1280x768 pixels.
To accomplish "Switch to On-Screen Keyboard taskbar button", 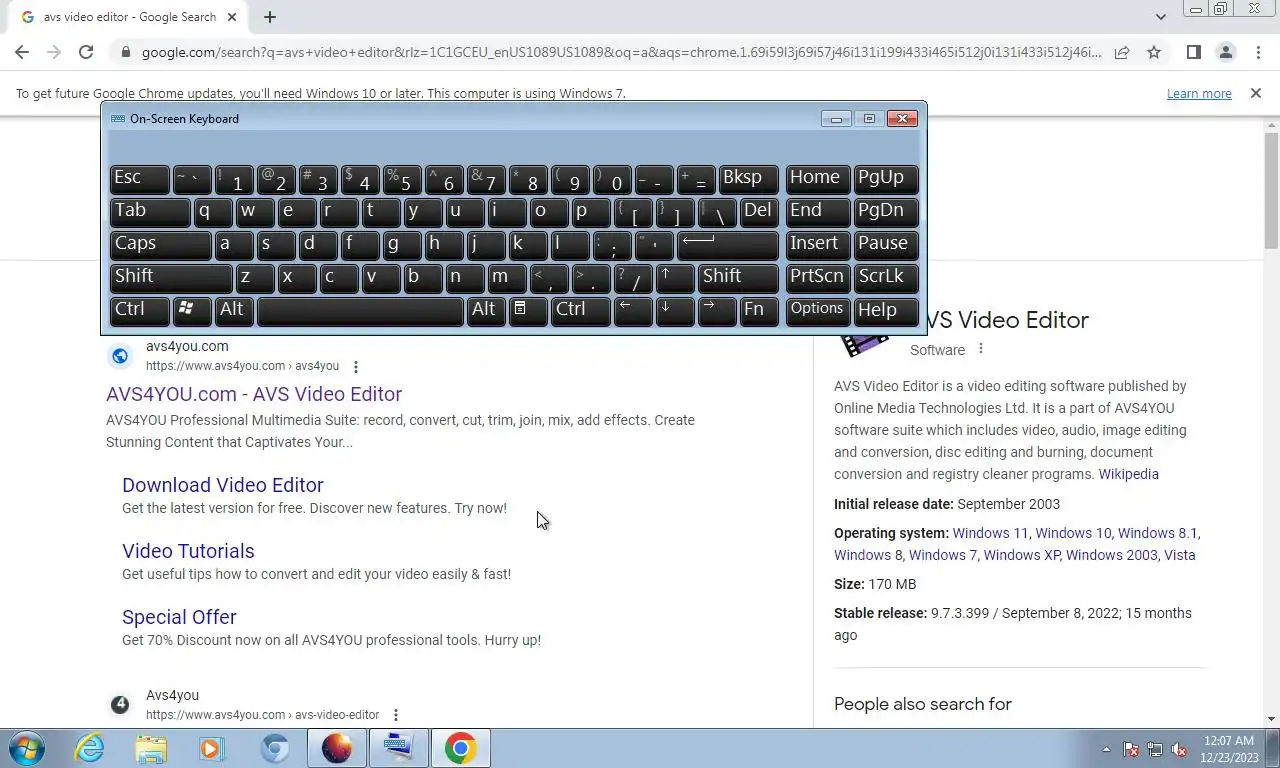I will 398,748.
